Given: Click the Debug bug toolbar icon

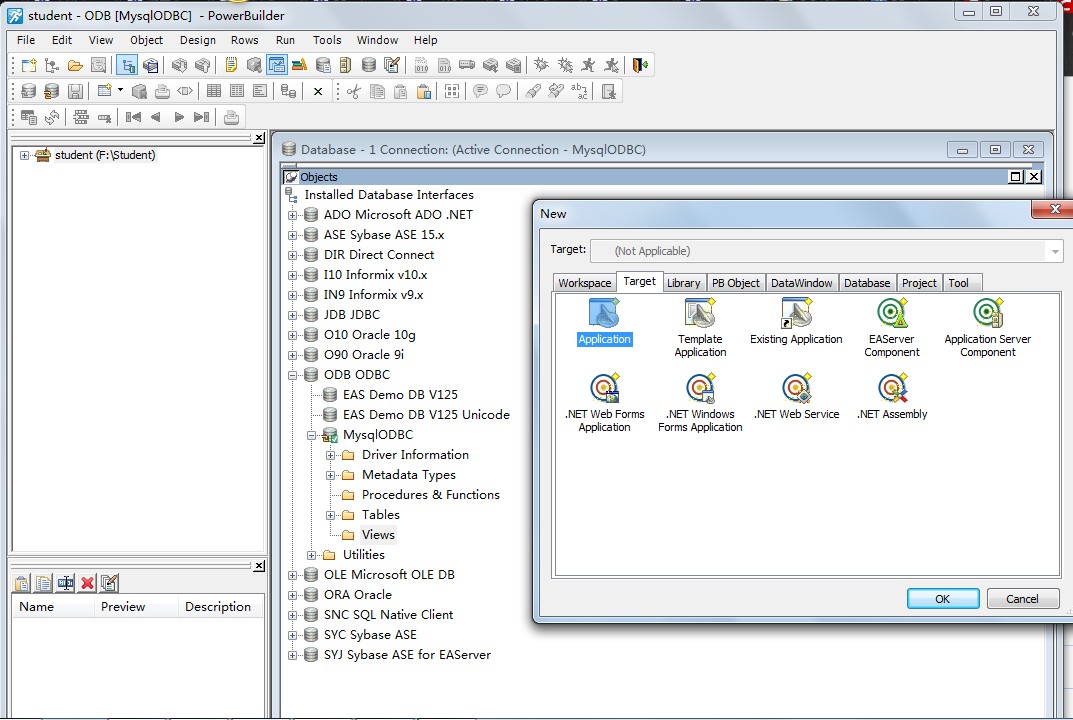Looking at the screenshot, I should 541,65.
